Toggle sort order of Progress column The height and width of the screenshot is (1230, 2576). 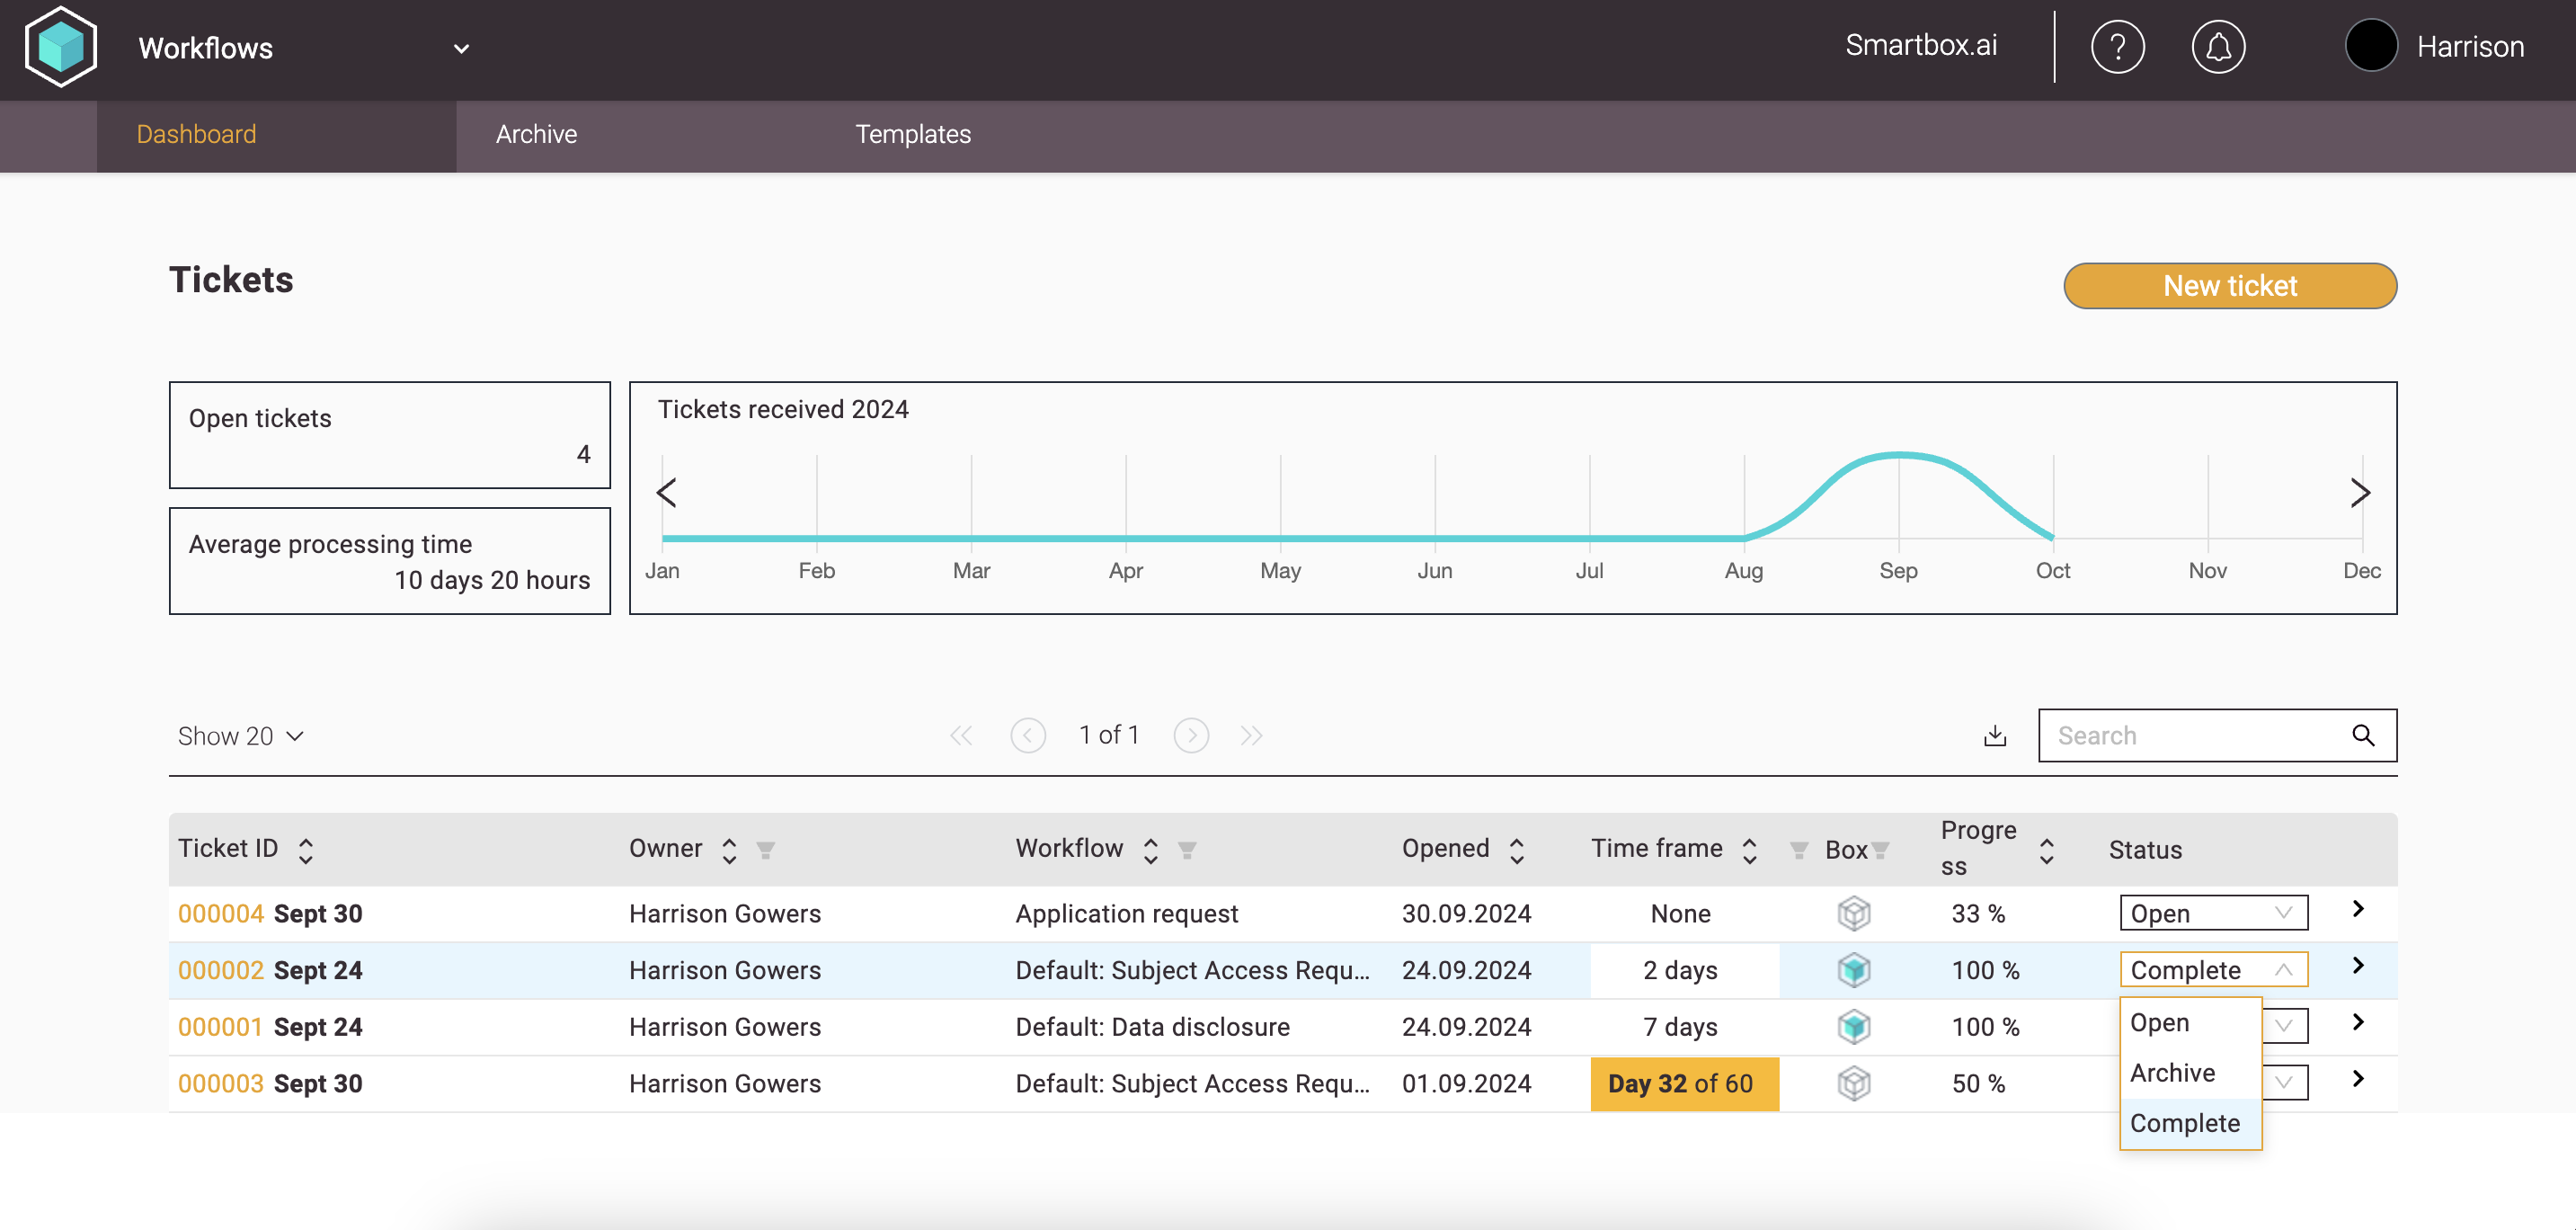tap(2046, 850)
